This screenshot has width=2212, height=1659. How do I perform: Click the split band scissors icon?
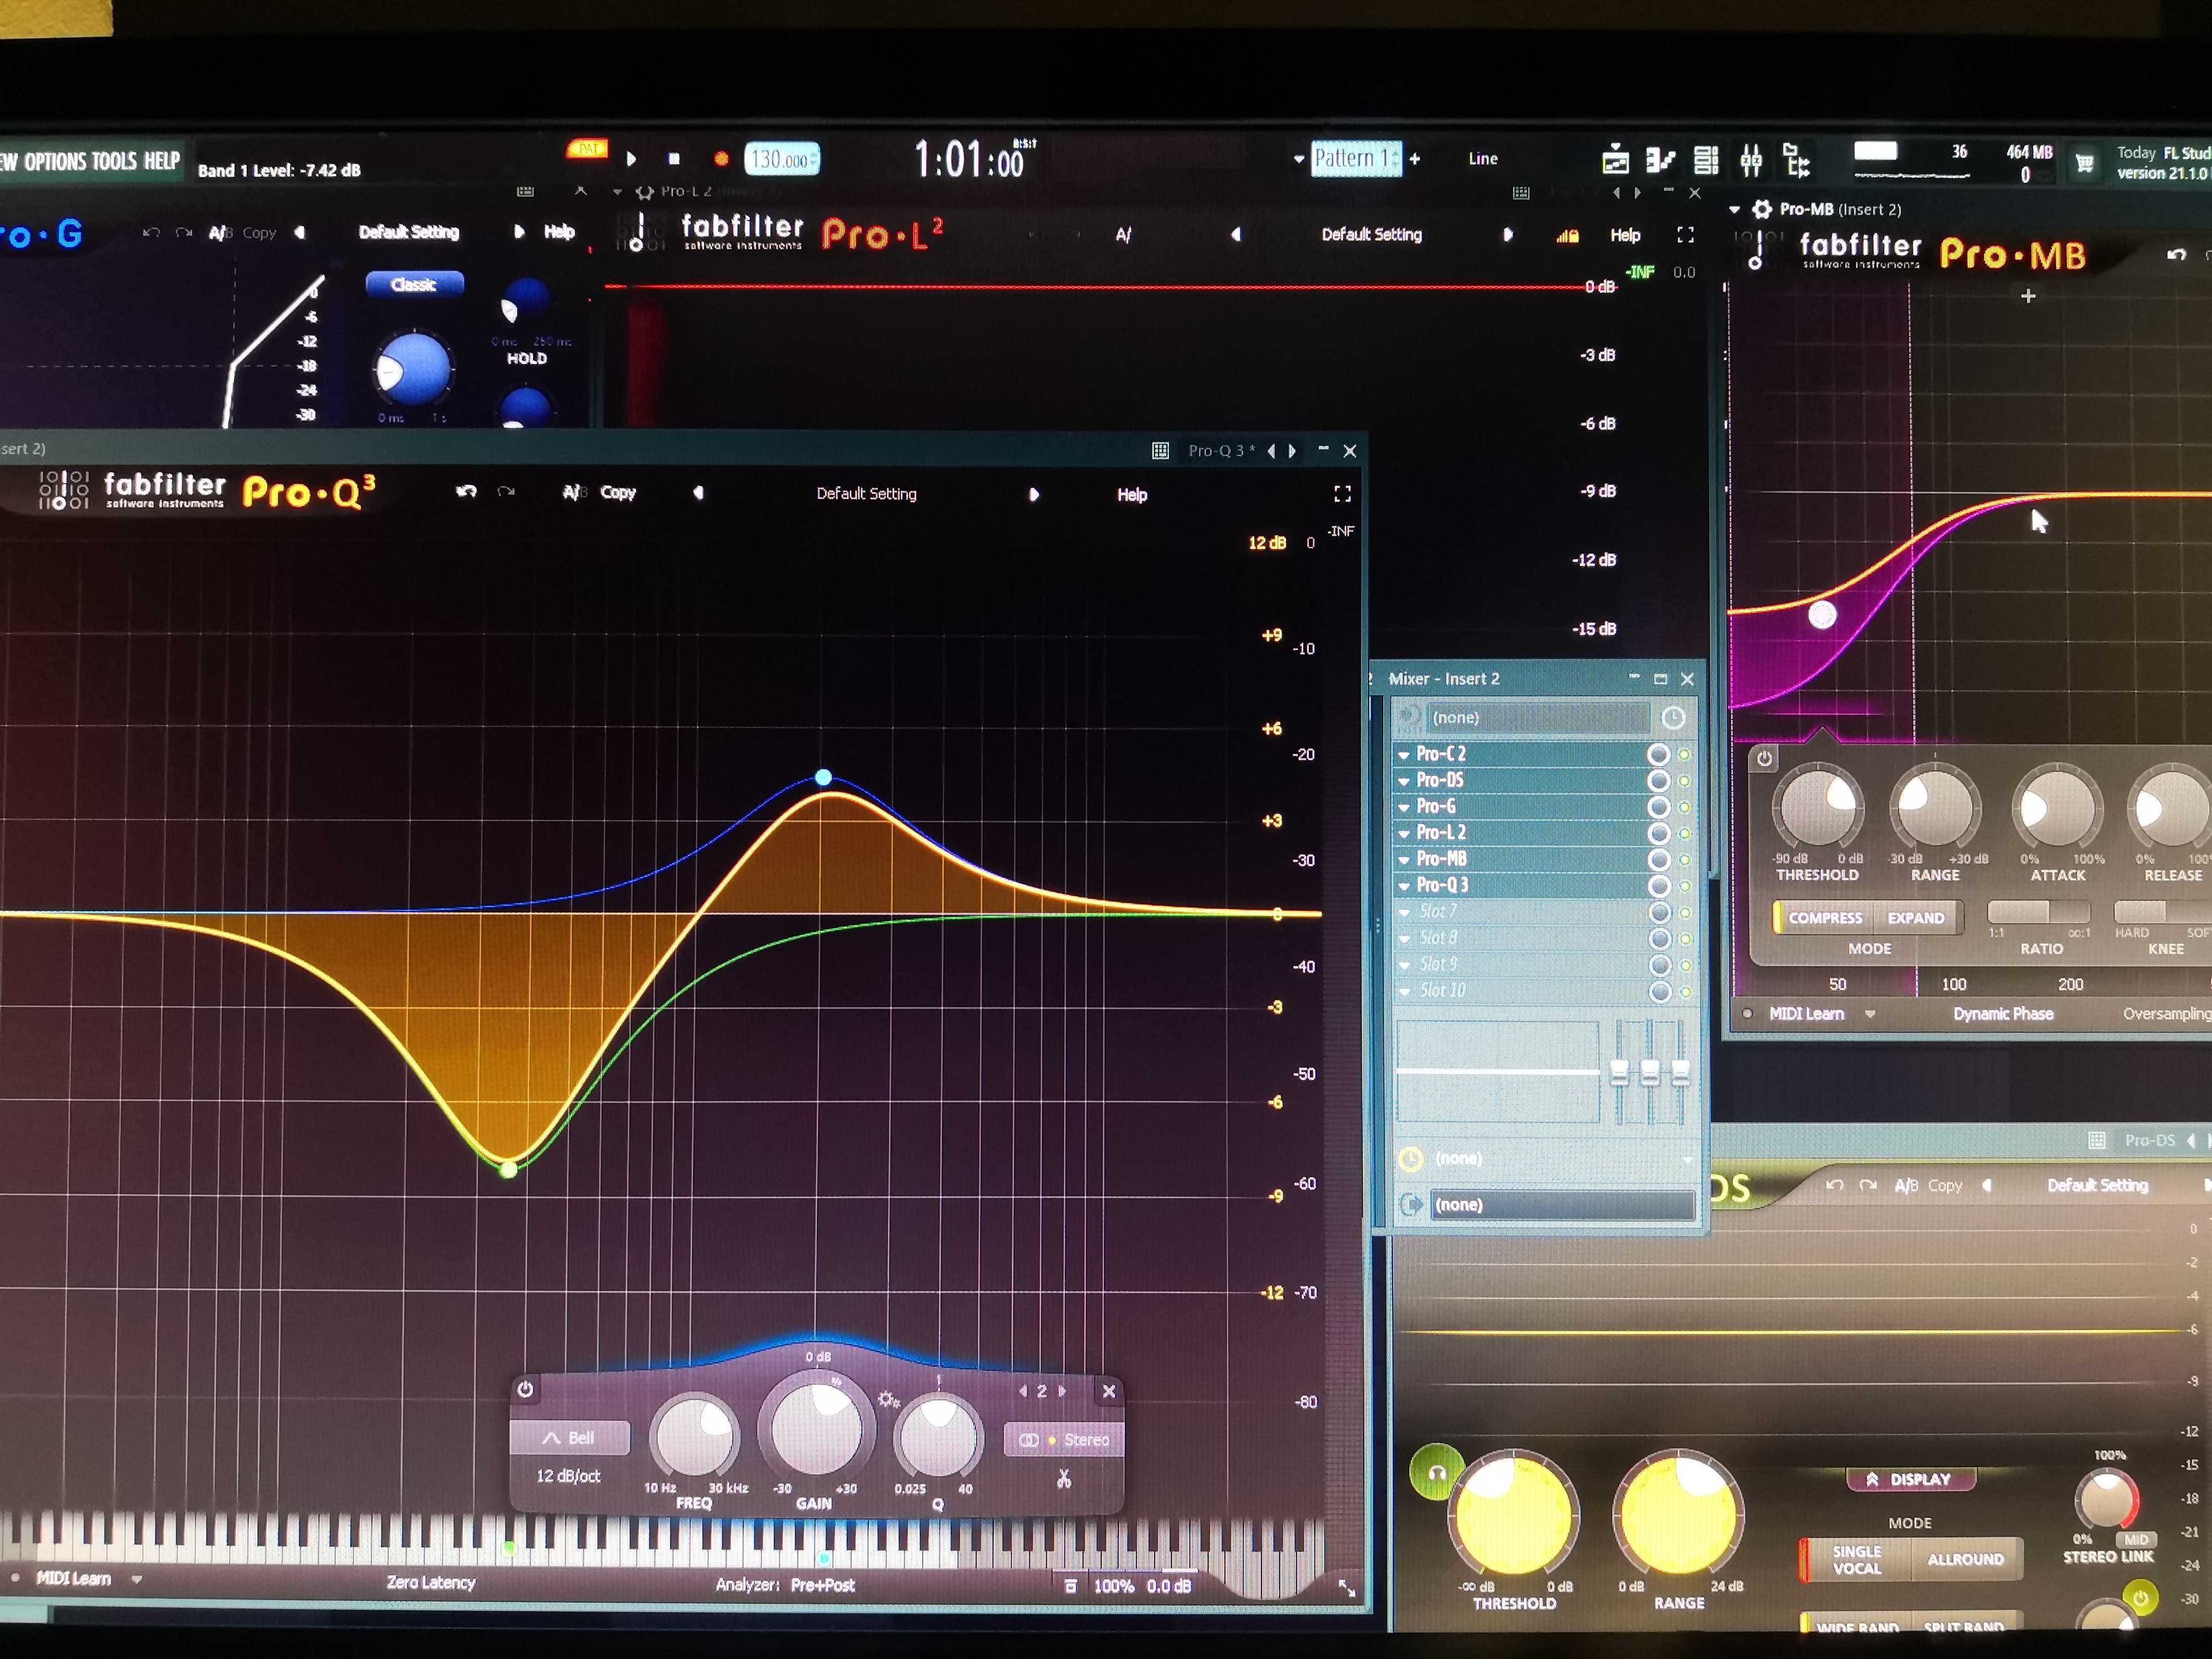(x=1064, y=1478)
